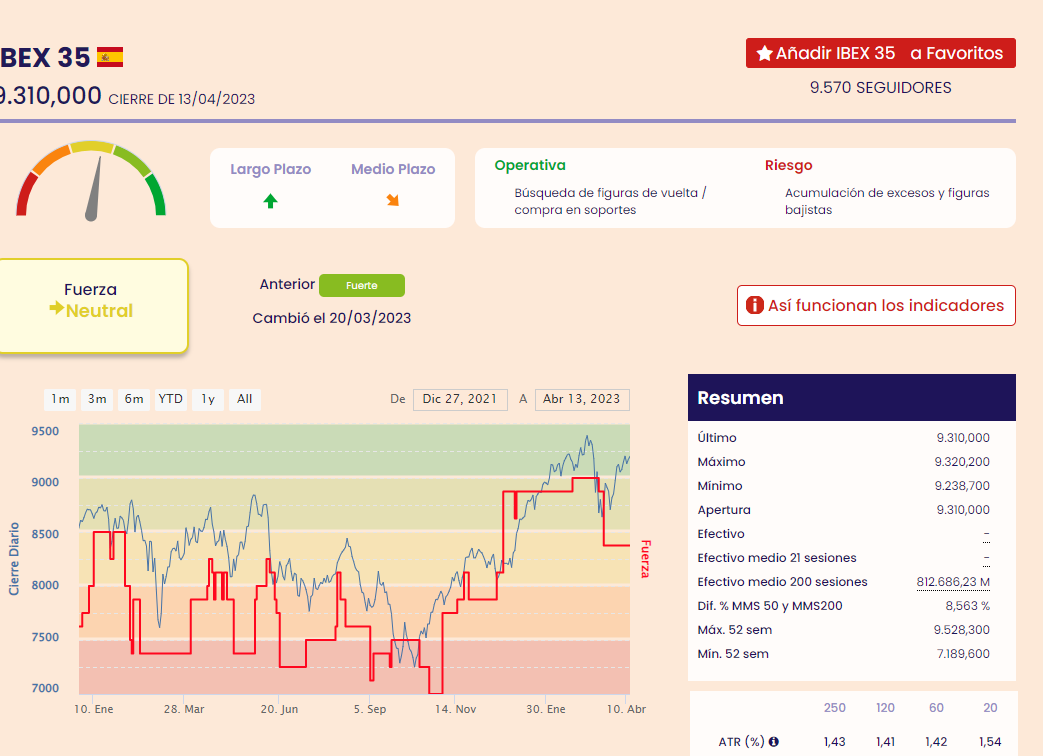Click the '14. Nov' x-axis tick label

point(456,709)
